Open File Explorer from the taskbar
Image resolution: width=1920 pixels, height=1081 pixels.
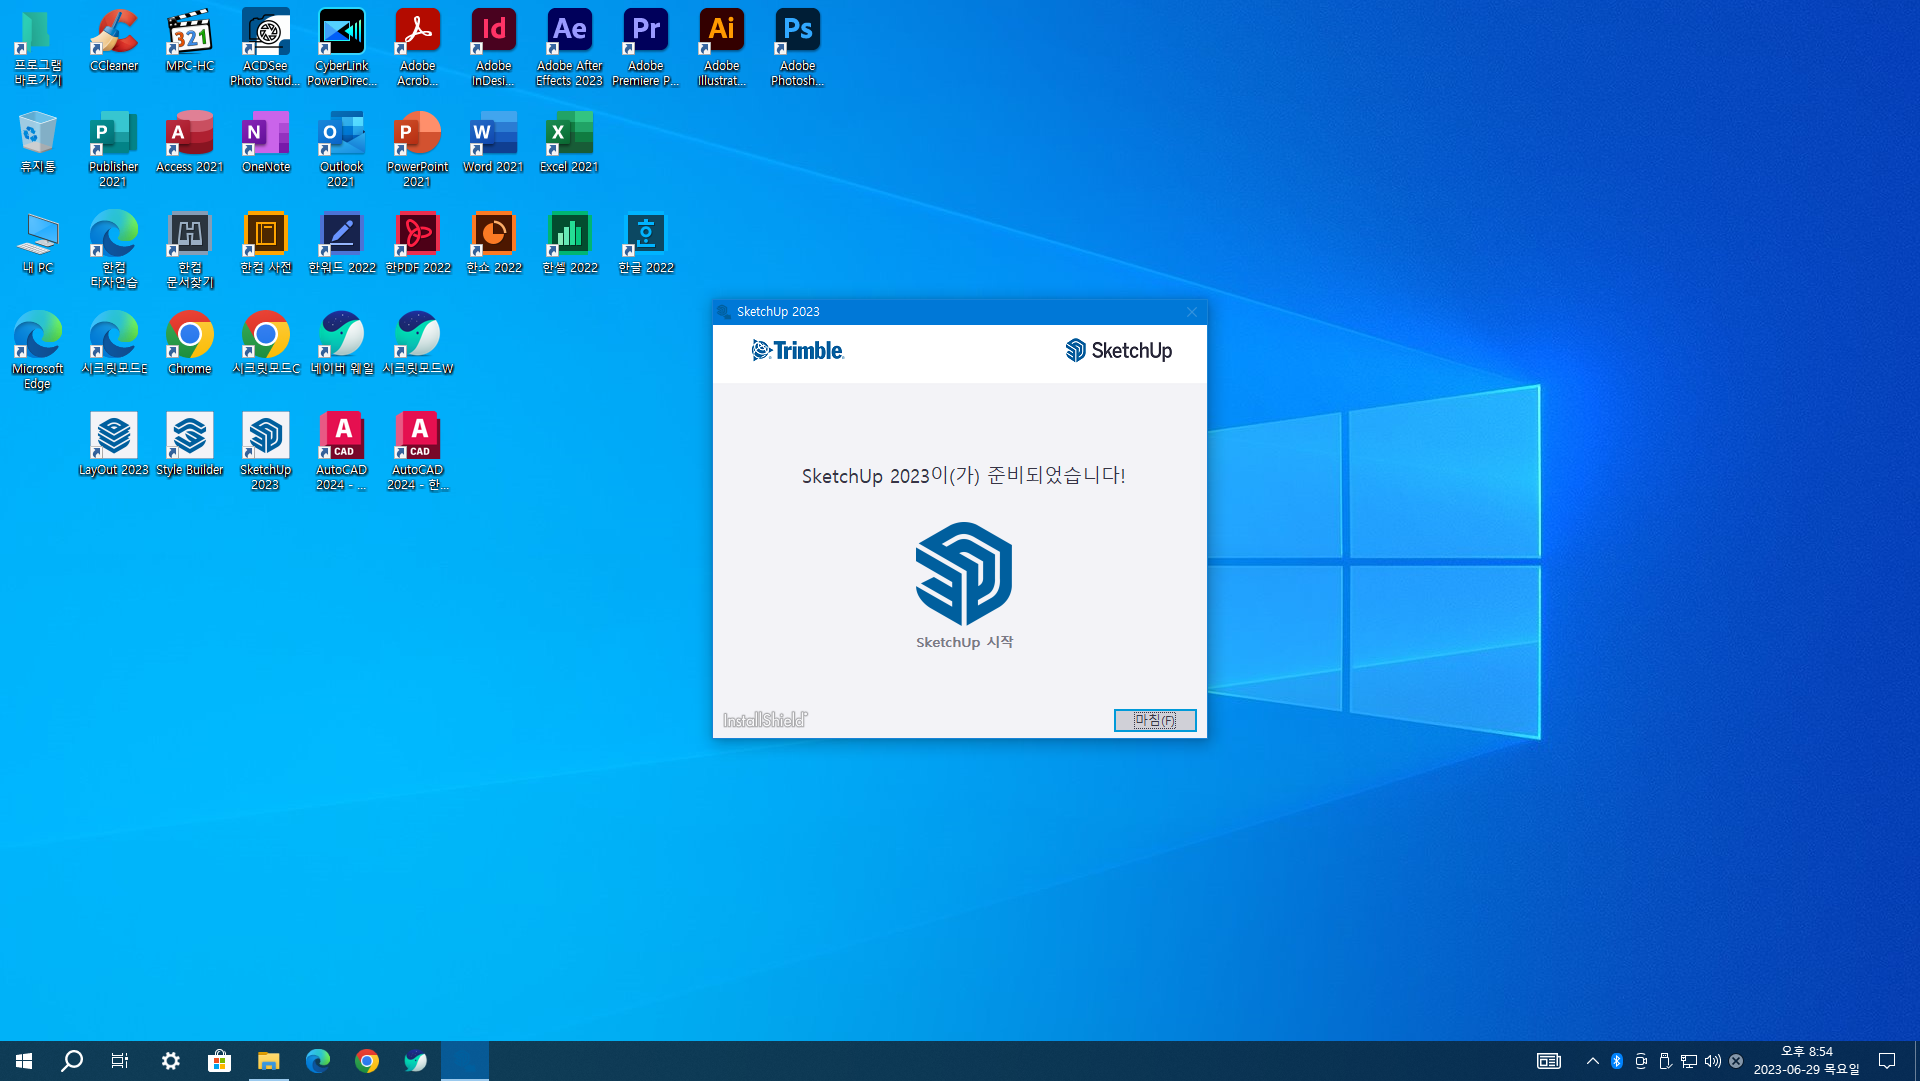click(x=268, y=1061)
